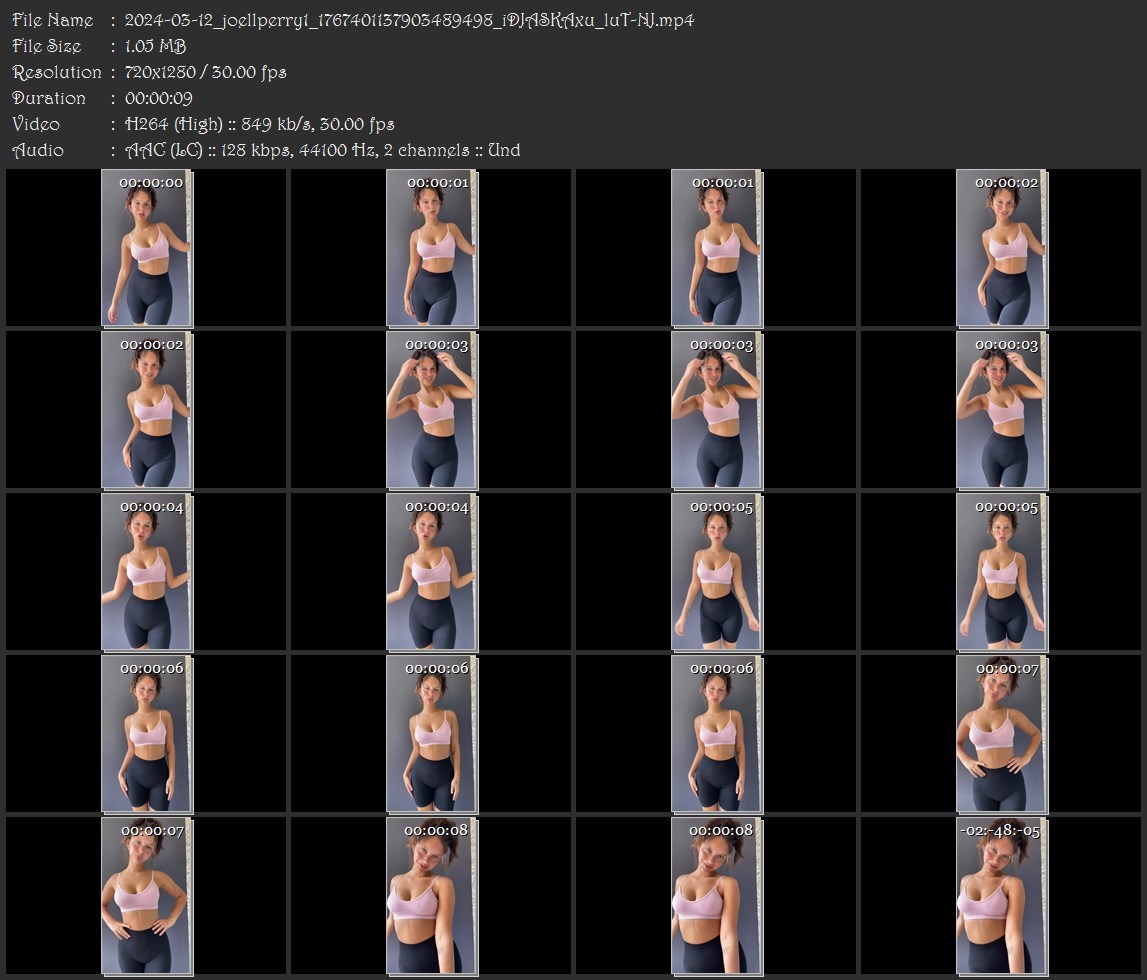Click the file size value '1.05 MB'
This screenshot has width=1147, height=980.
(155, 46)
